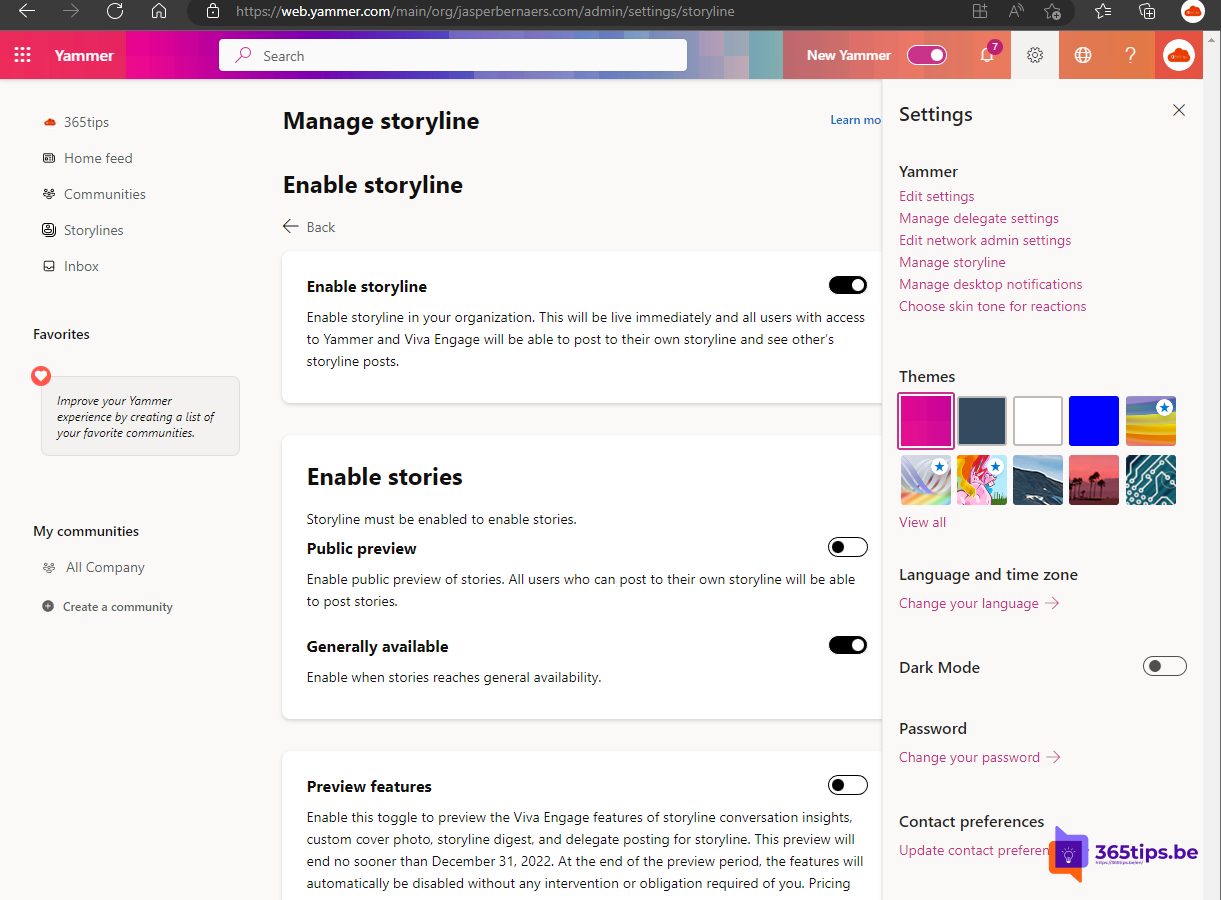Viewport: 1221px width, 900px height.
Task: Click the browser address bar URL
Action: pos(485,12)
